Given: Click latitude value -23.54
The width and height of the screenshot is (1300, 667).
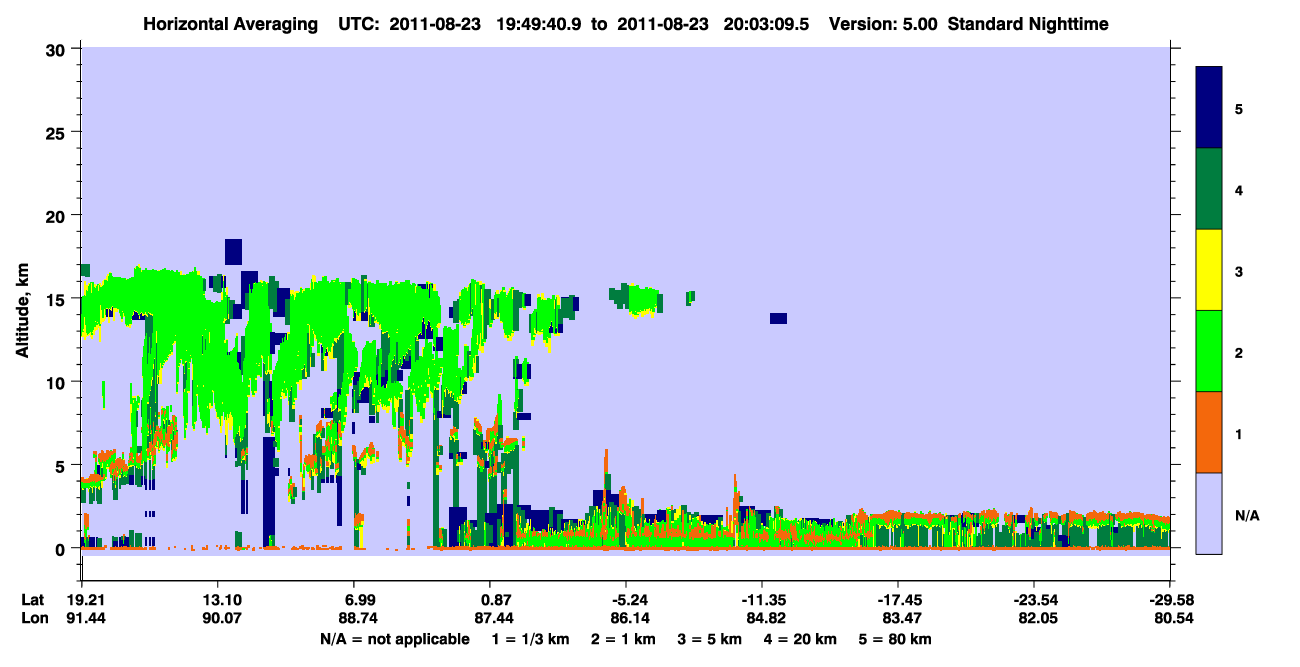Looking at the screenshot, I should pos(1033,600).
